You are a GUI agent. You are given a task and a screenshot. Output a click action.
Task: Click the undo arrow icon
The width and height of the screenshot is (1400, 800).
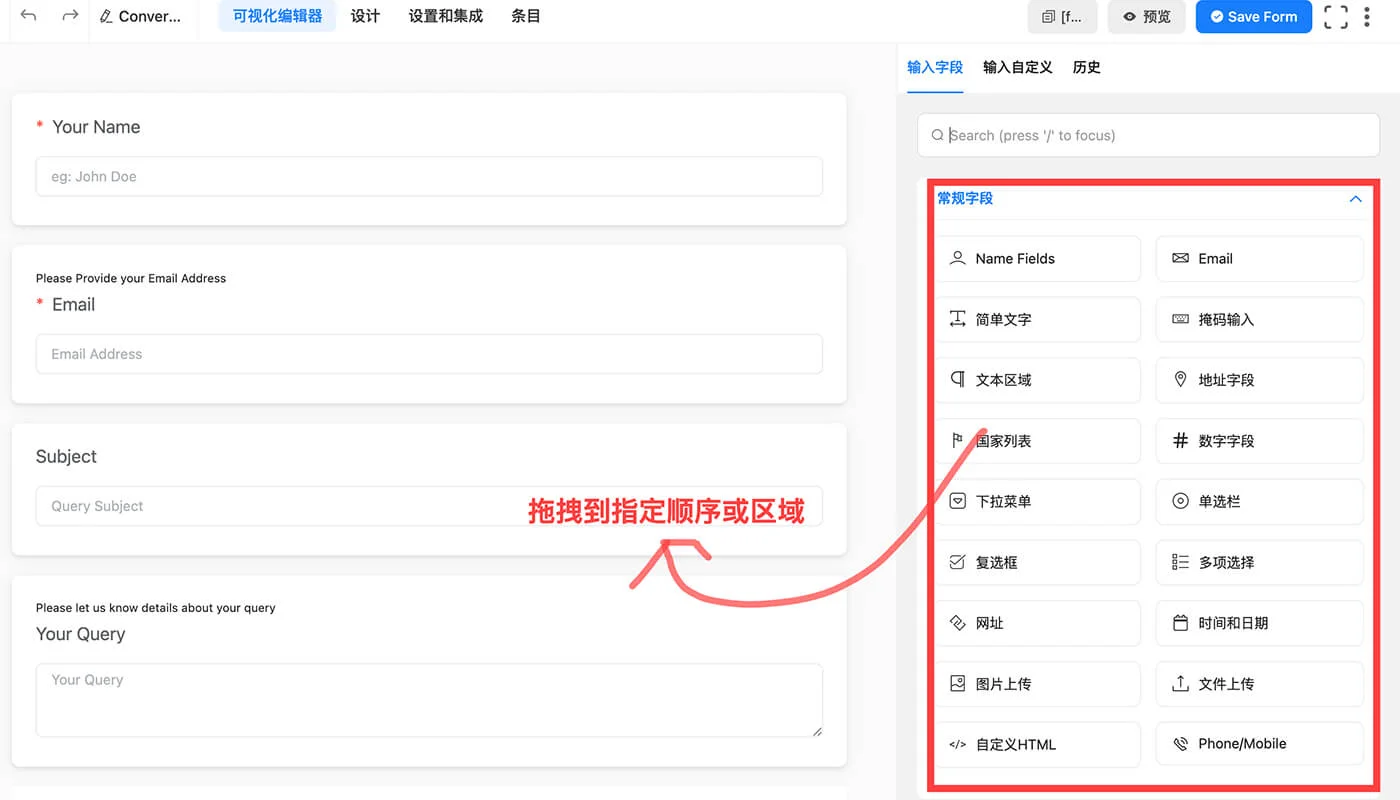(27, 16)
